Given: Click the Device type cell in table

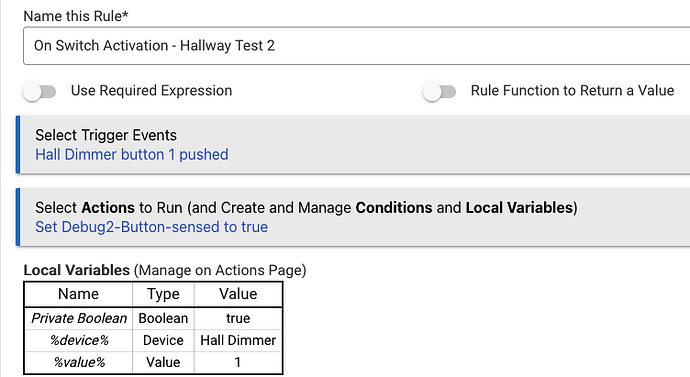Looking at the screenshot, I should pos(163,340).
